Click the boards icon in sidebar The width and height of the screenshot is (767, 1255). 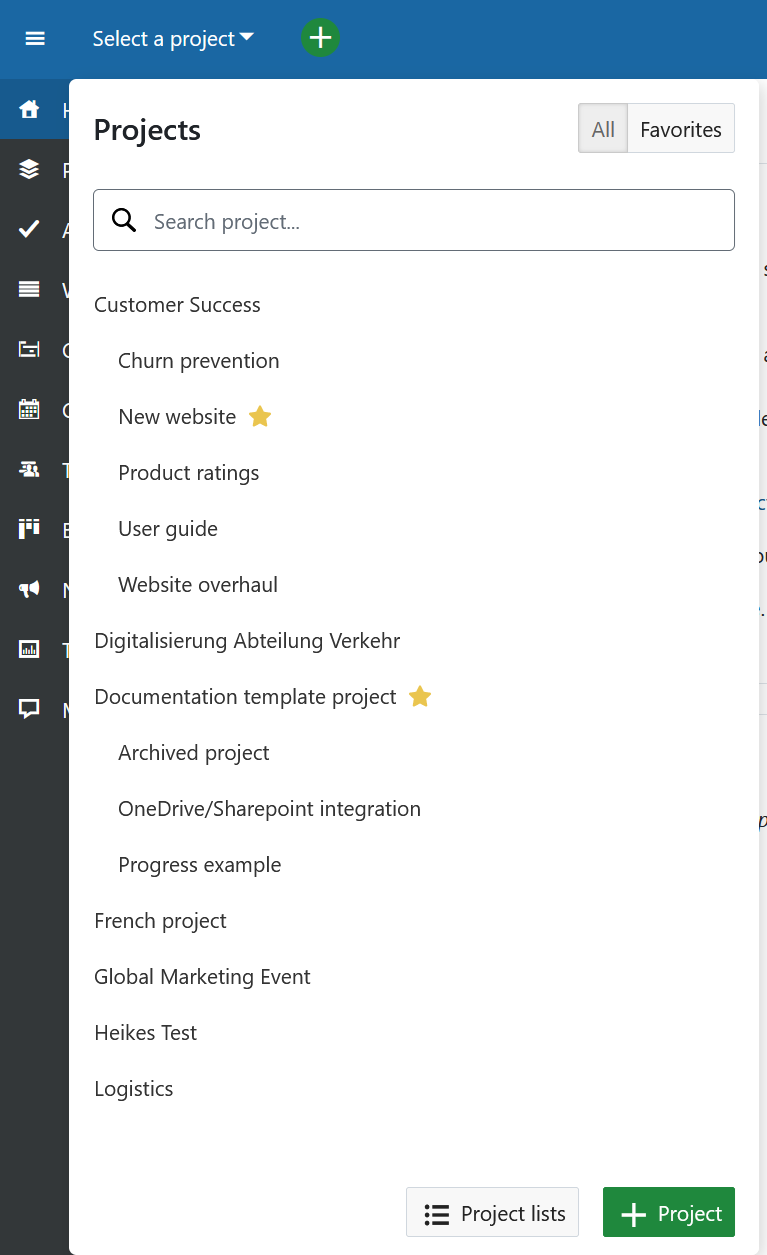pyautogui.click(x=30, y=530)
